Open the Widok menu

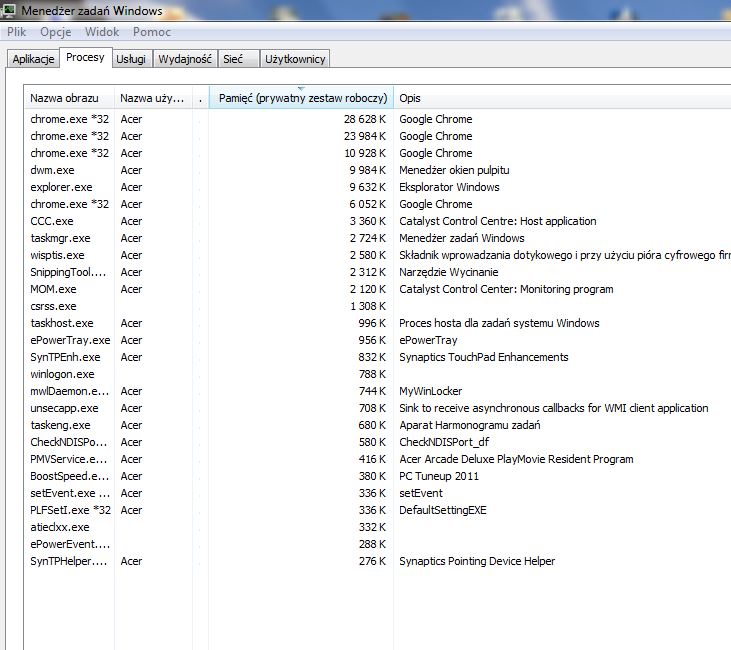click(102, 32)
